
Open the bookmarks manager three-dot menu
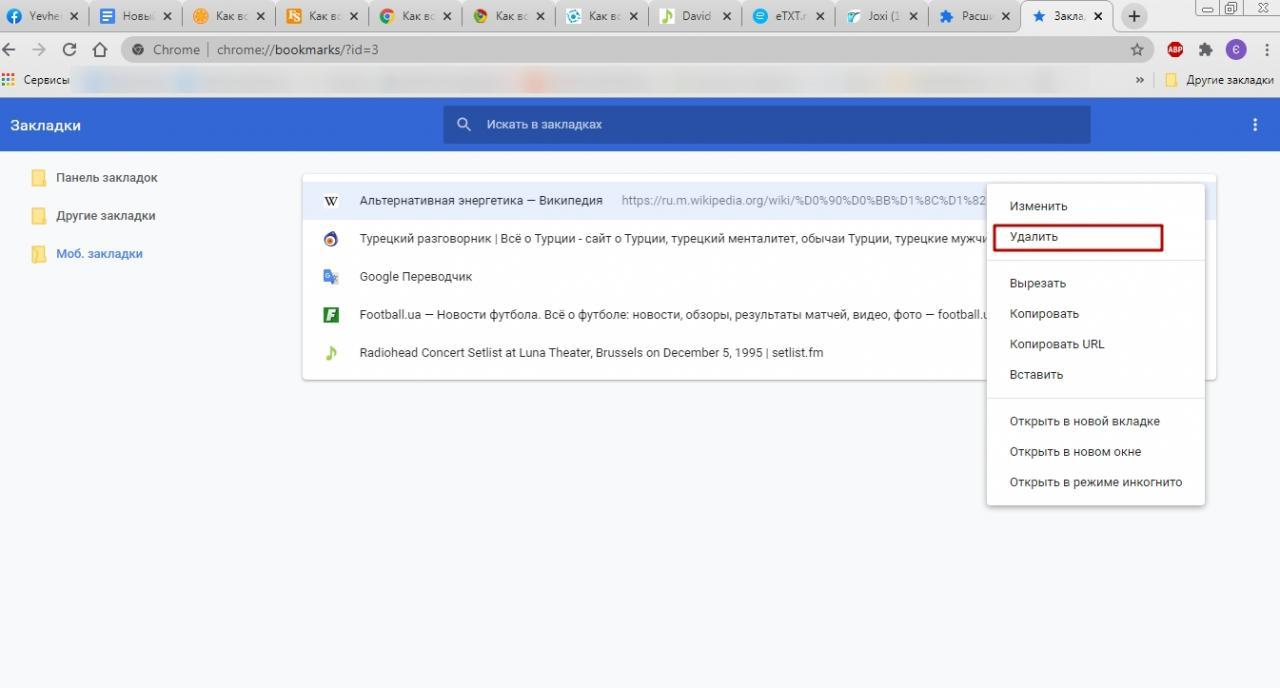1255,125
